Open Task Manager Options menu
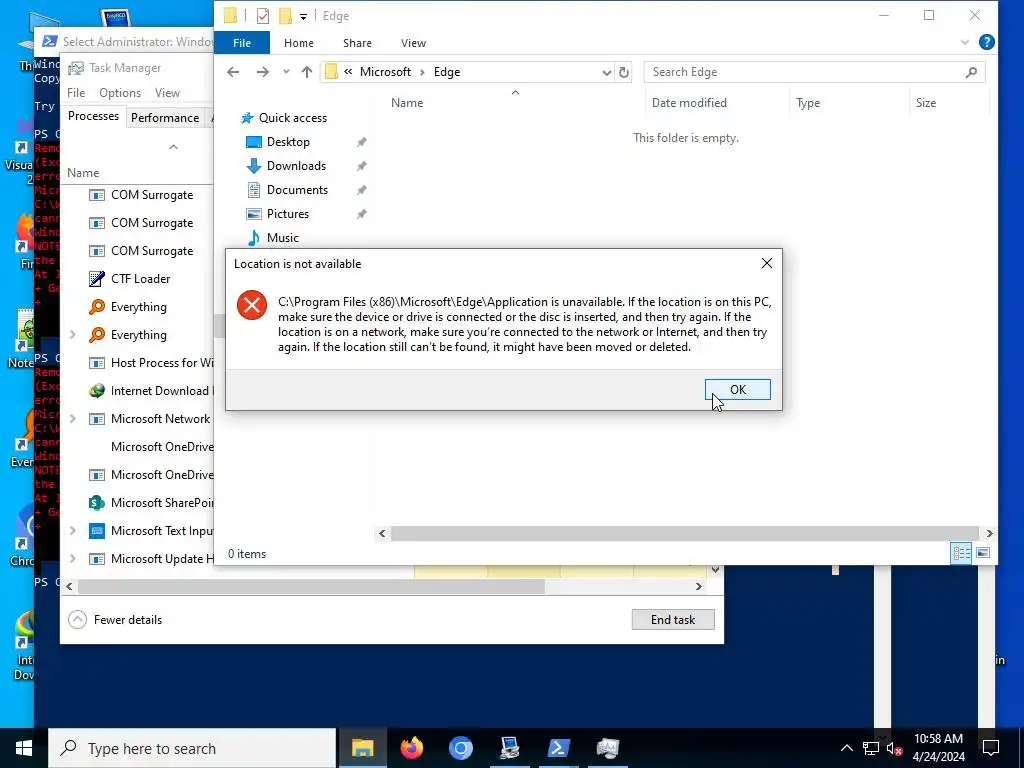Screen dimensions: 1024x768 [x=120, y=93]
